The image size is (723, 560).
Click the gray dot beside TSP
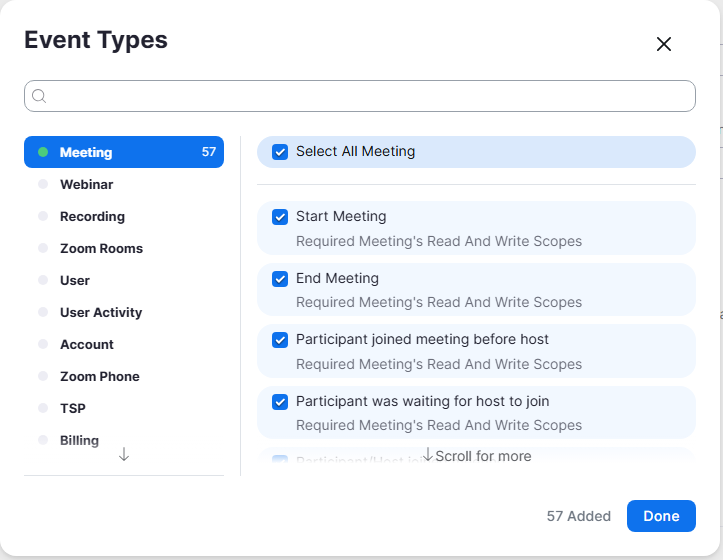click(43, 408)
